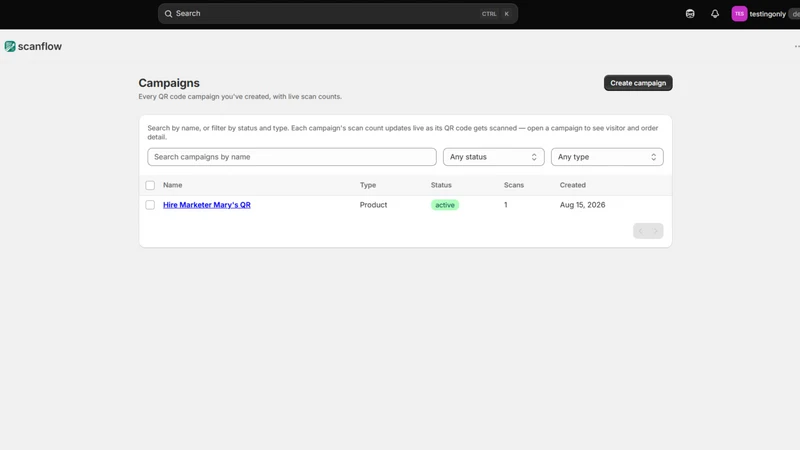Click the Name column header
The height and width of the screenshot is (450, 800).
(x=172, y=185)
